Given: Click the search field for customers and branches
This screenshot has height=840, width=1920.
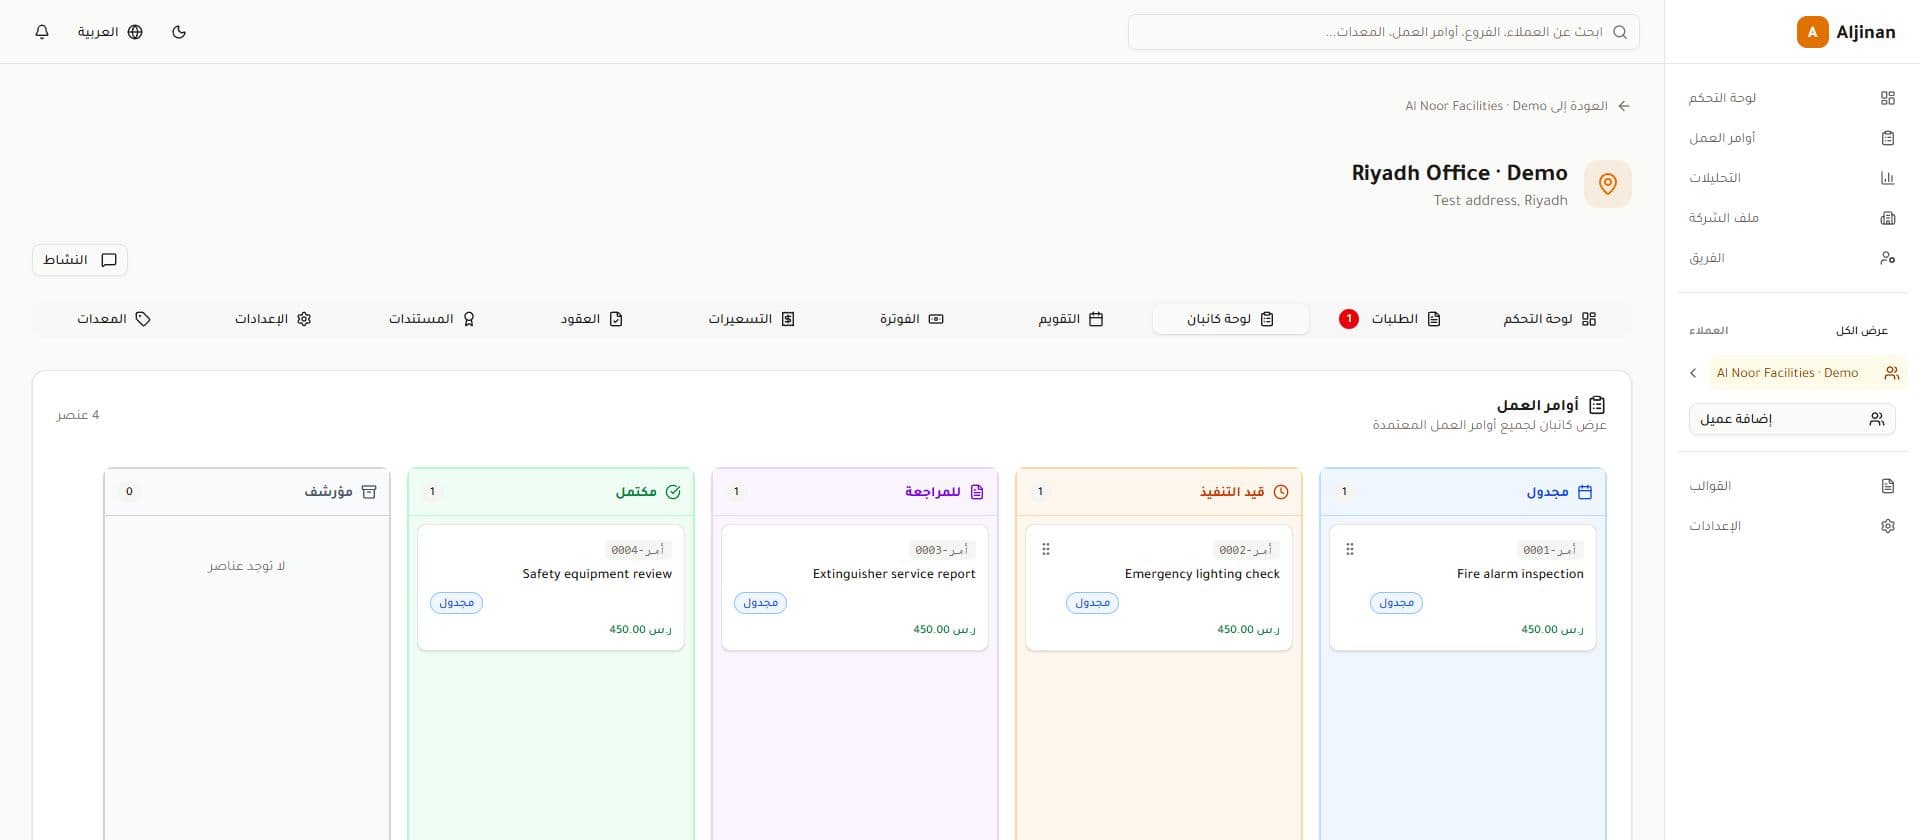Looking at the screenshot, I should click(1383, 32).
